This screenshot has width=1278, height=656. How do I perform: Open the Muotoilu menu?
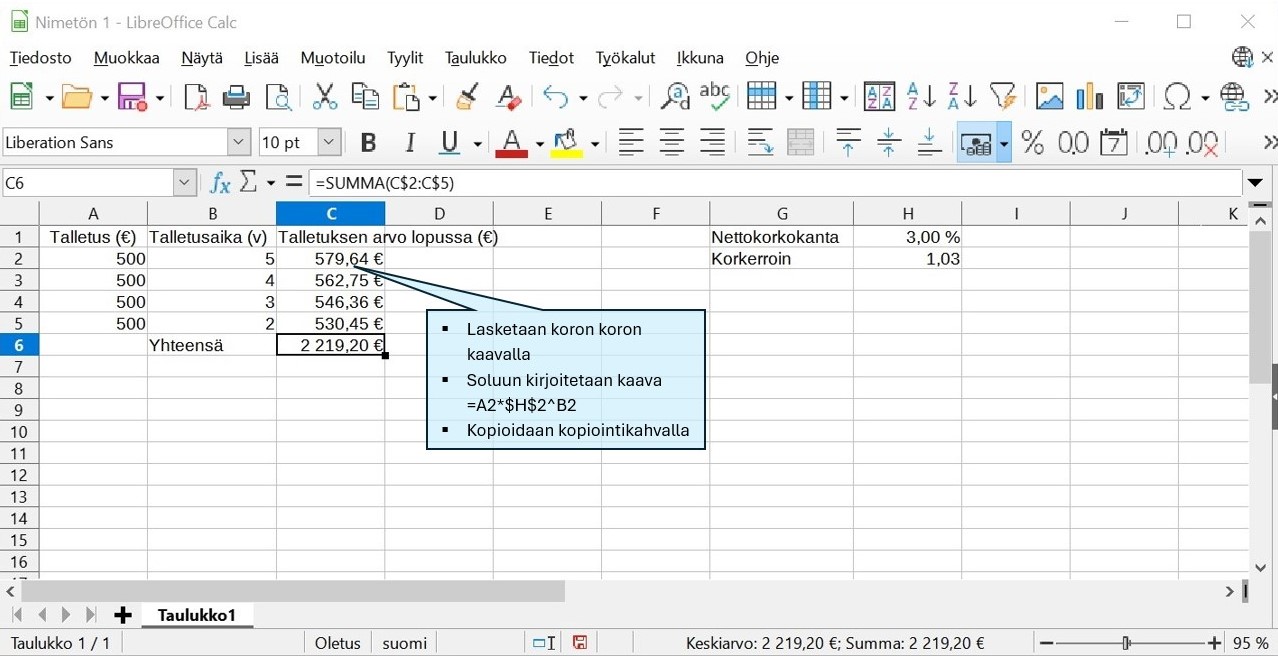333,58
